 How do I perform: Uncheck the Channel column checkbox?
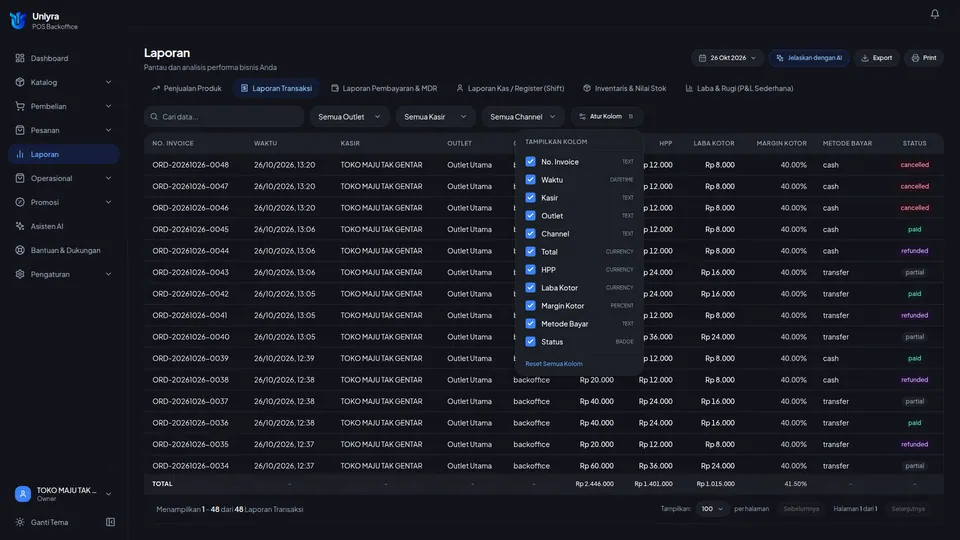pyautogui.click(x=530, y=233)
